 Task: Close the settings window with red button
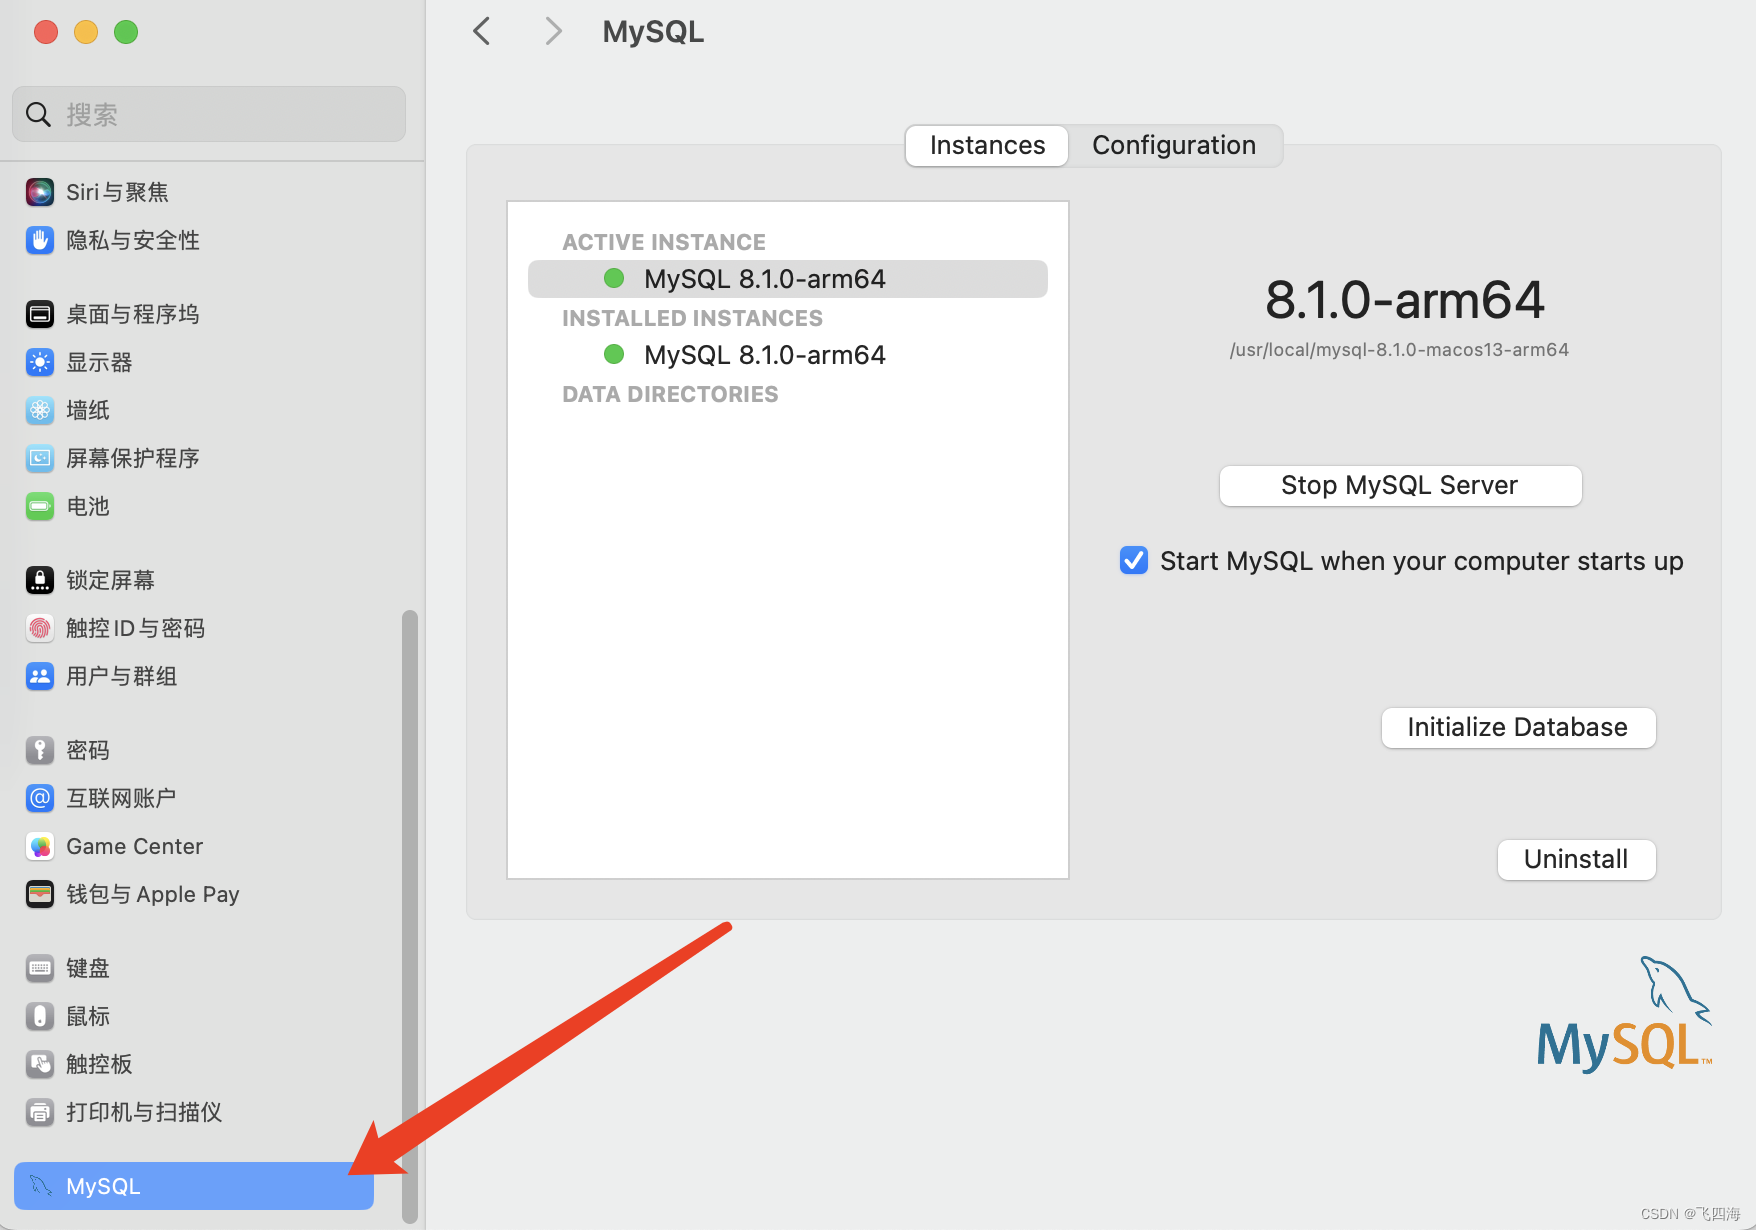[46, 32]
